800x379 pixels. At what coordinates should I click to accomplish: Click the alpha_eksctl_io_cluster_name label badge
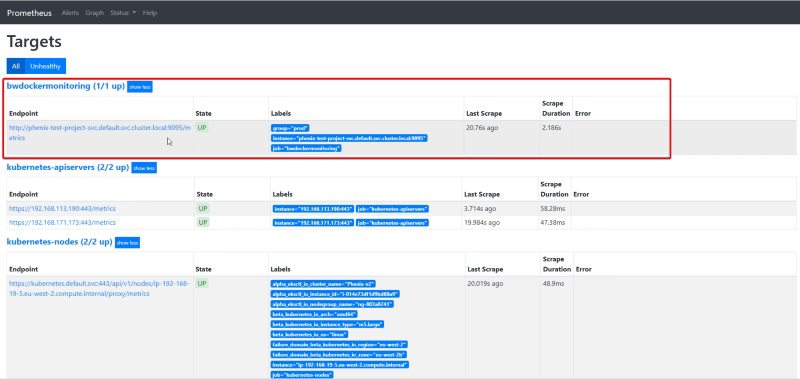coord(323,284)
